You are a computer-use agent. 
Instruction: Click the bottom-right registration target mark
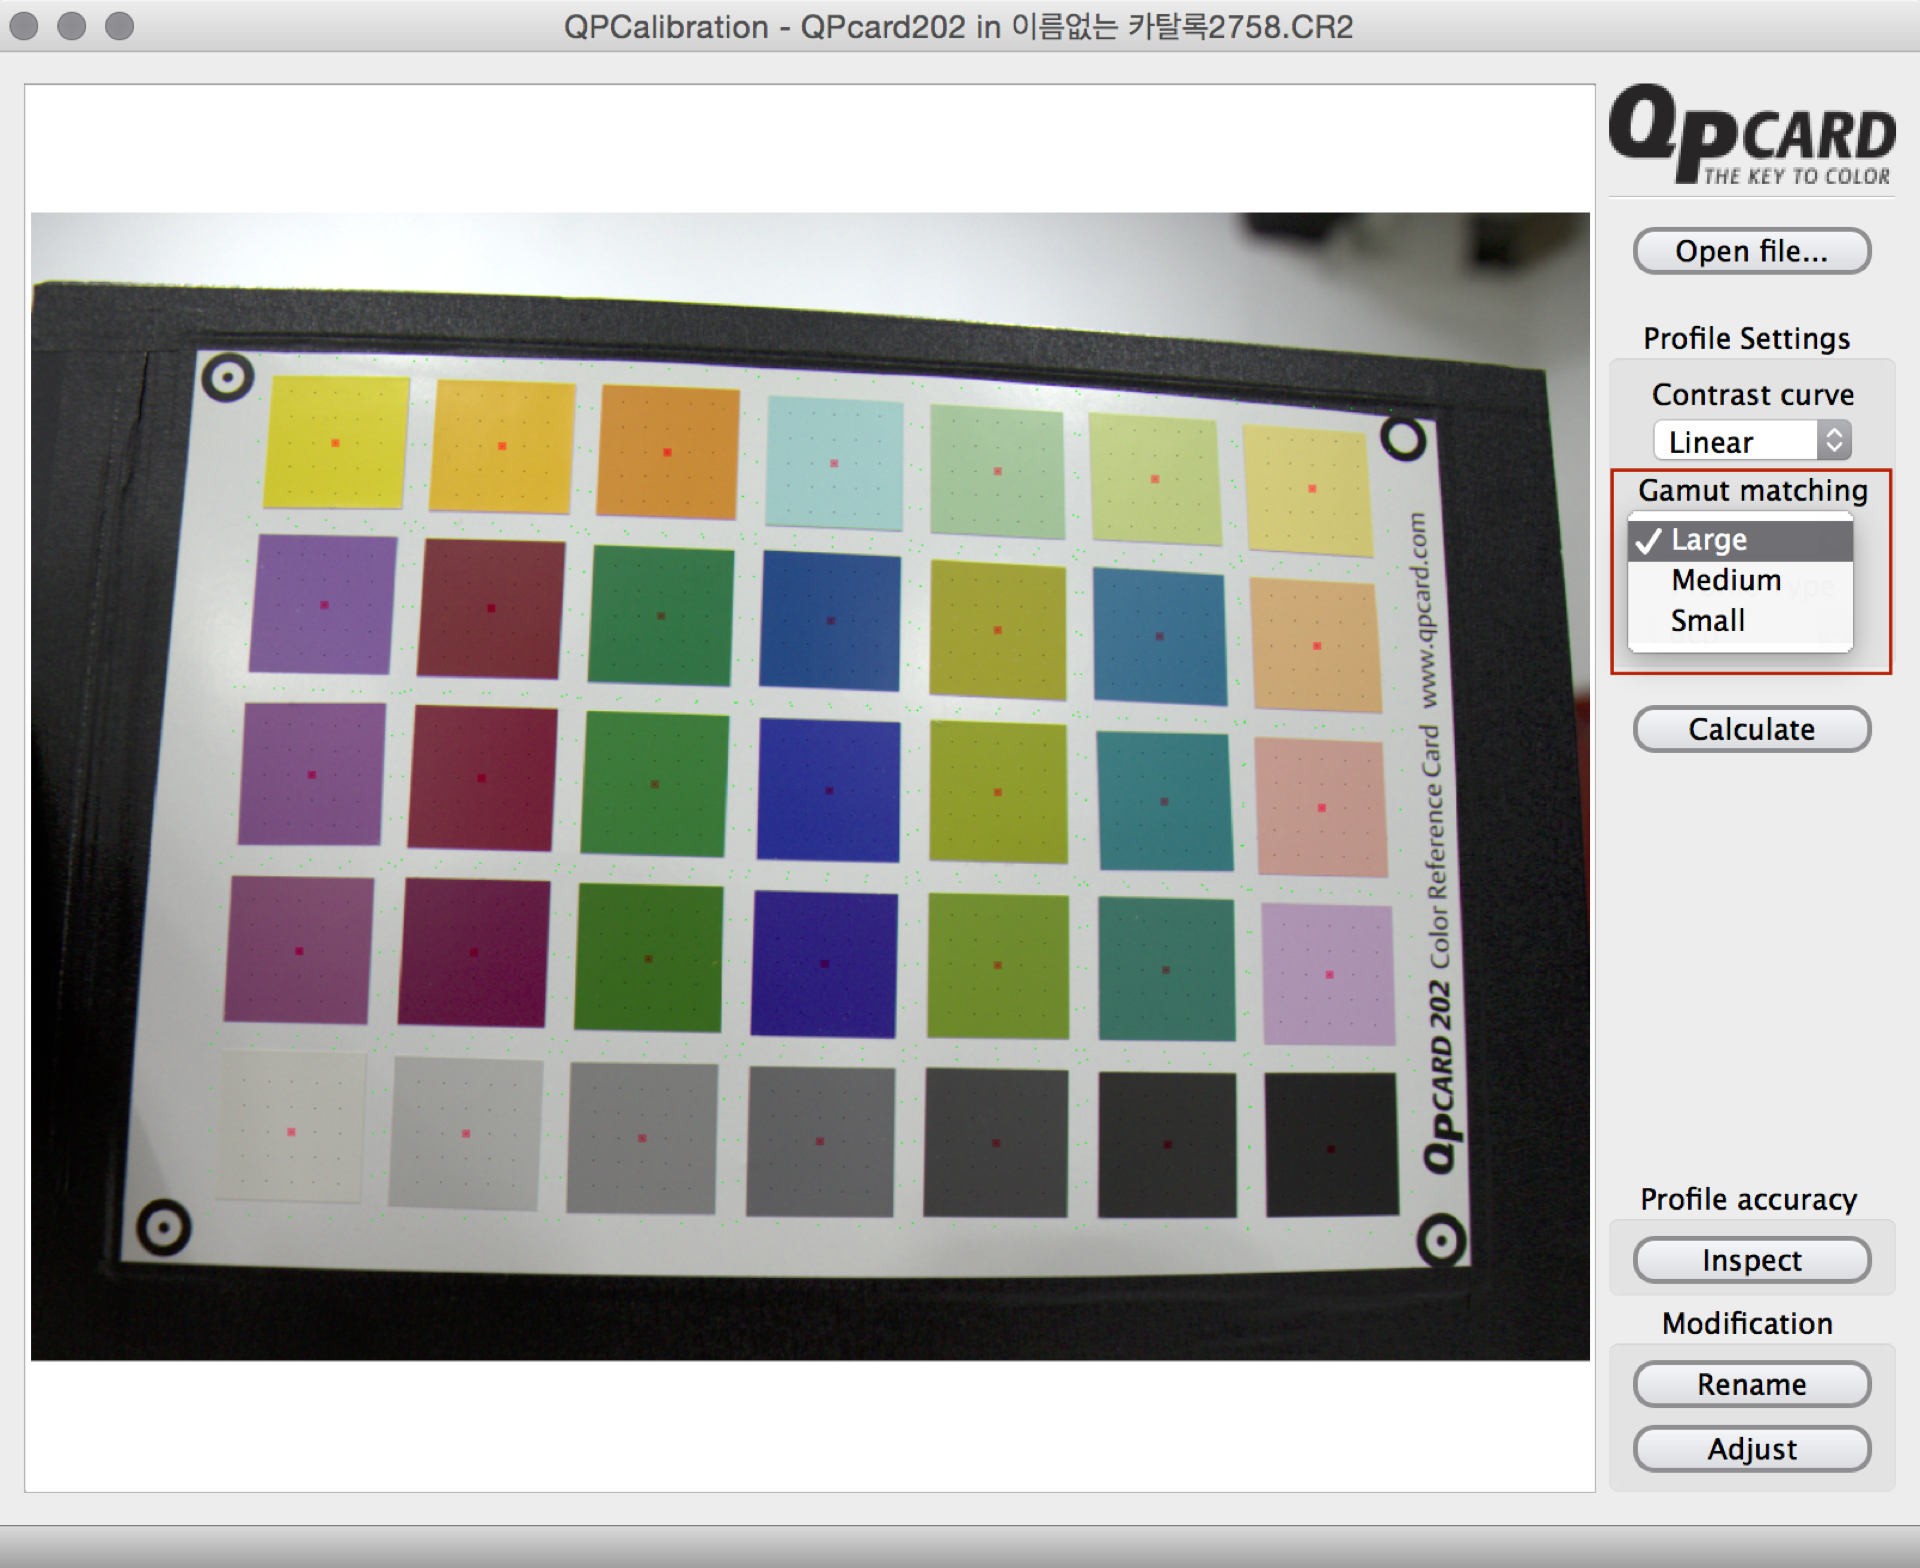click(x=1440, y=1241)
